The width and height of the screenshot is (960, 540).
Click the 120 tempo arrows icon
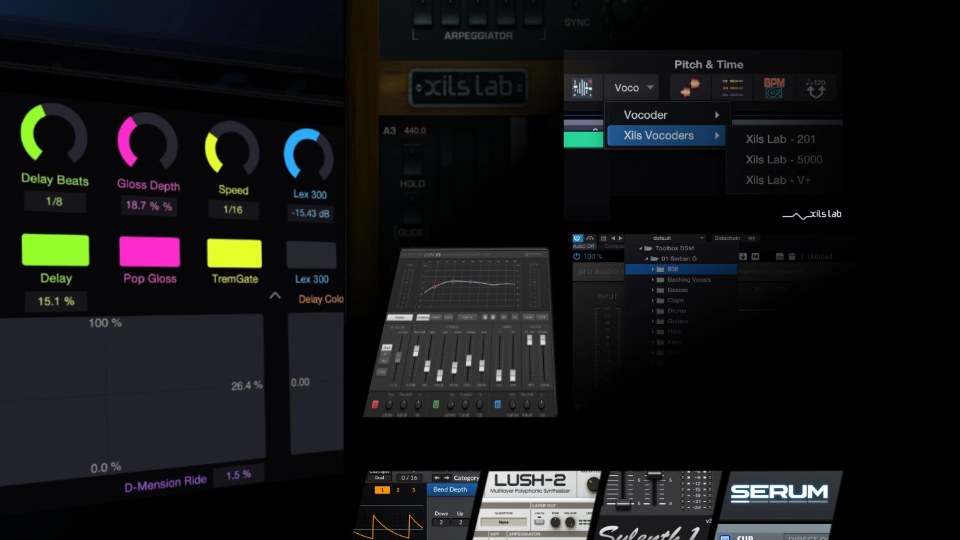click(x=816, y=88)
